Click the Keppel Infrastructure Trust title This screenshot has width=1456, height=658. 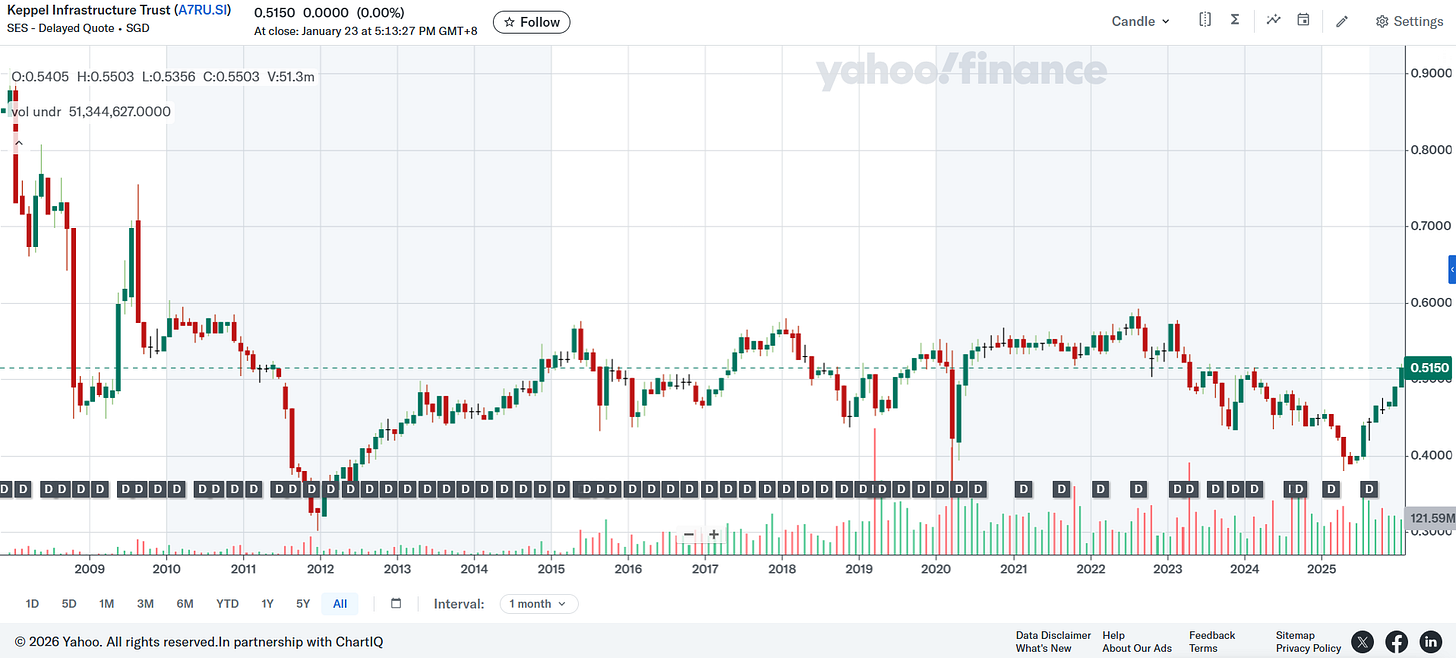(x=88, y=10)
